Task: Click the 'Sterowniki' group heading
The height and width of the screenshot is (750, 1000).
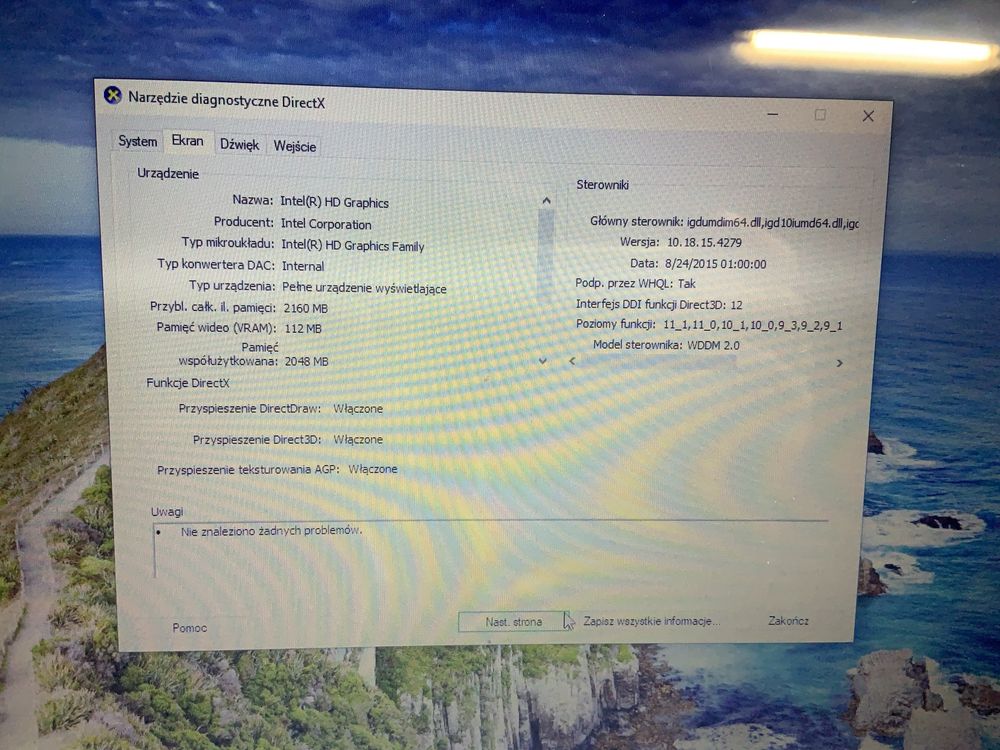Action: tap(602, 184)
